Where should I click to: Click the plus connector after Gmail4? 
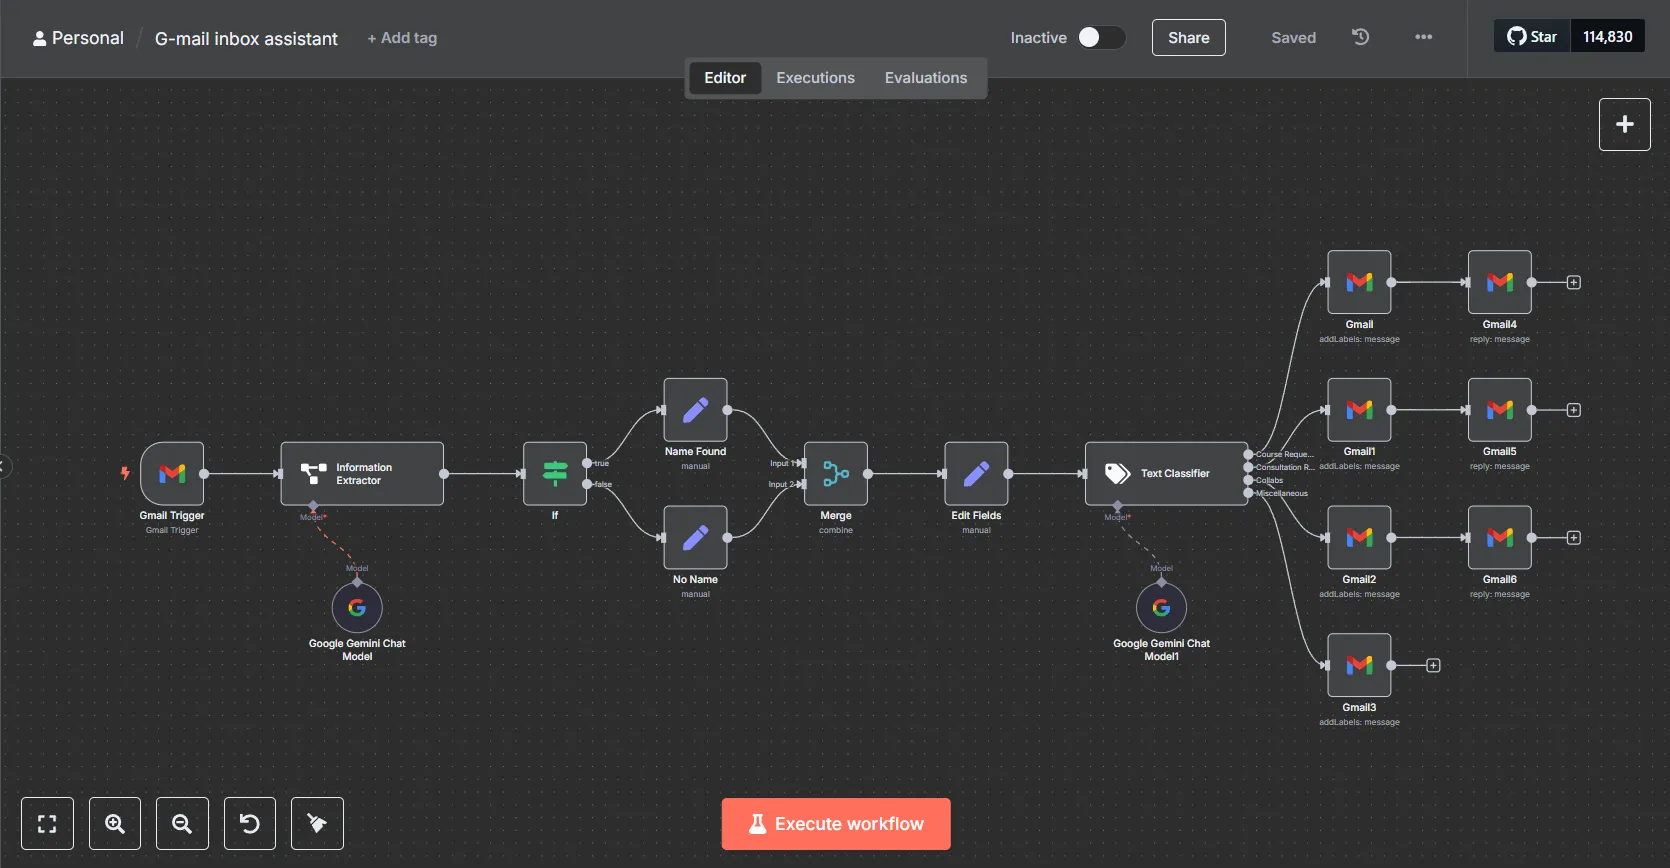1573,283
